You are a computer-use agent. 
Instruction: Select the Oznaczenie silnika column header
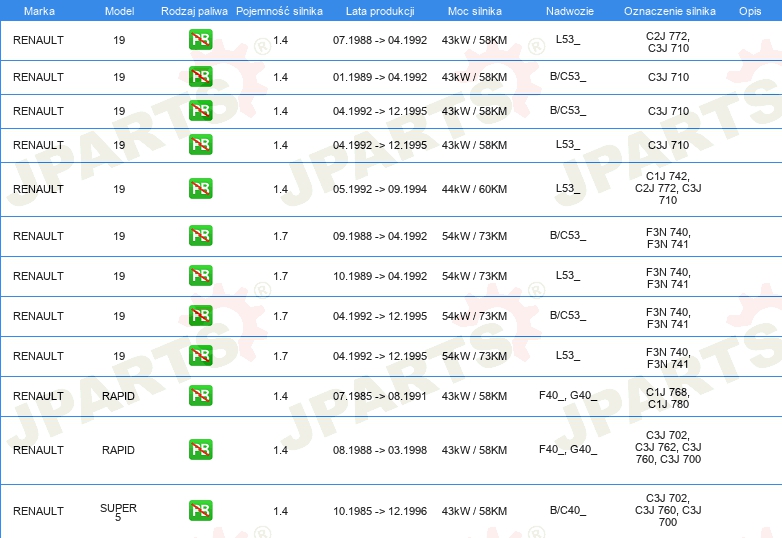point(670,11)
